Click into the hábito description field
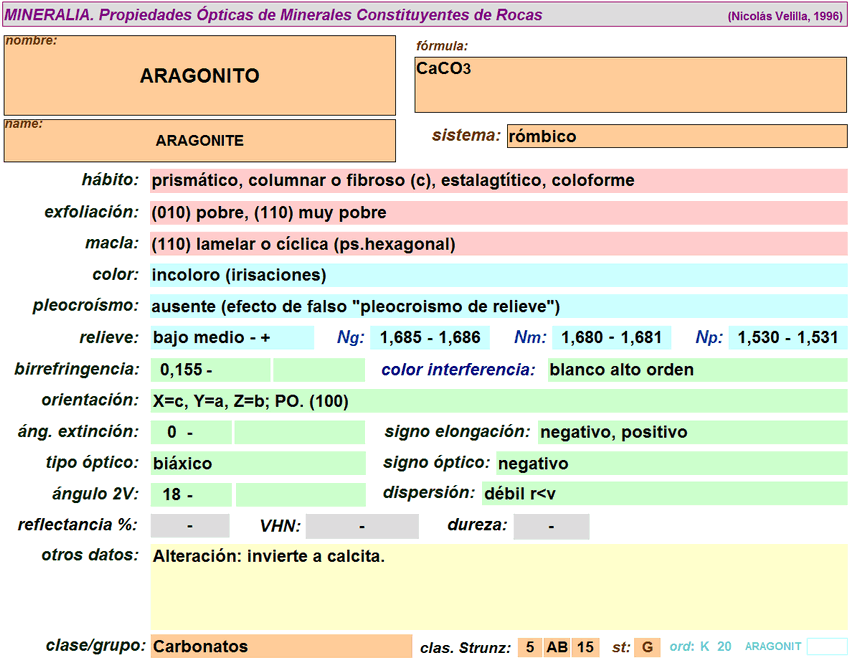The height and width of the screenshot is (661, 850). (x=497, y=181)
